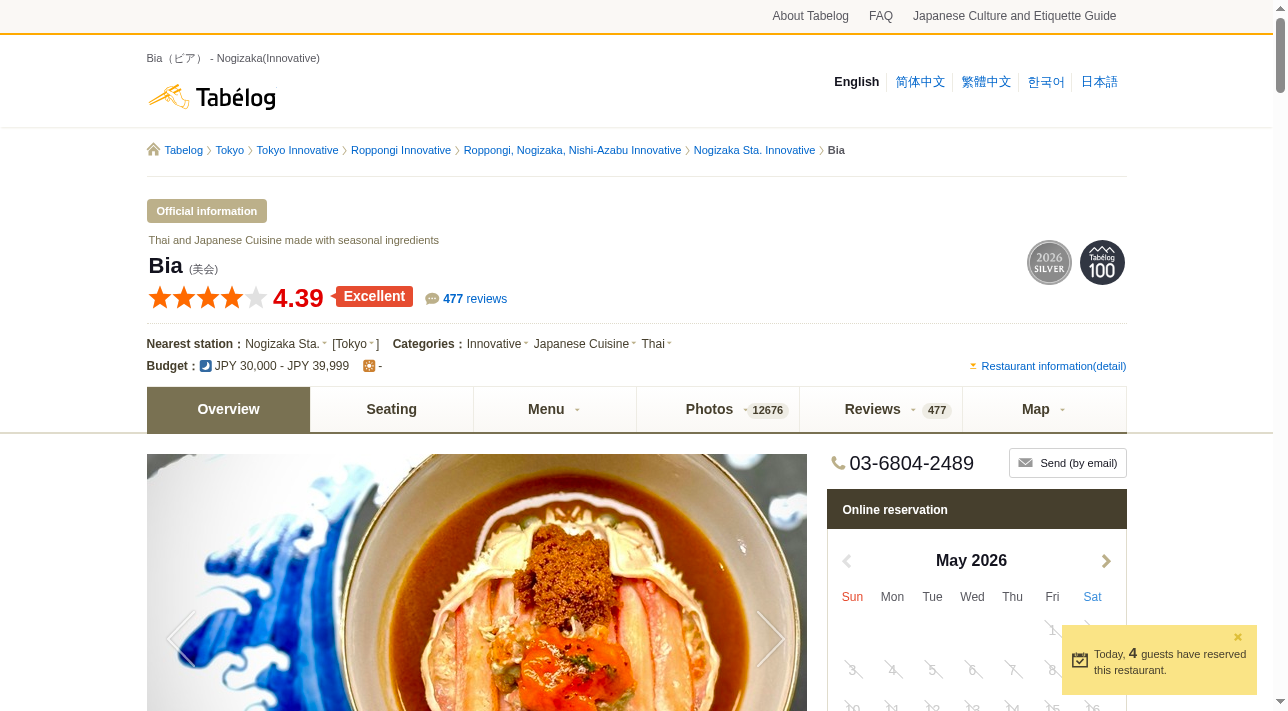Click the Tokyo breadcrumb link
The image size is (1288, 711).
click(x=230, y=150)
